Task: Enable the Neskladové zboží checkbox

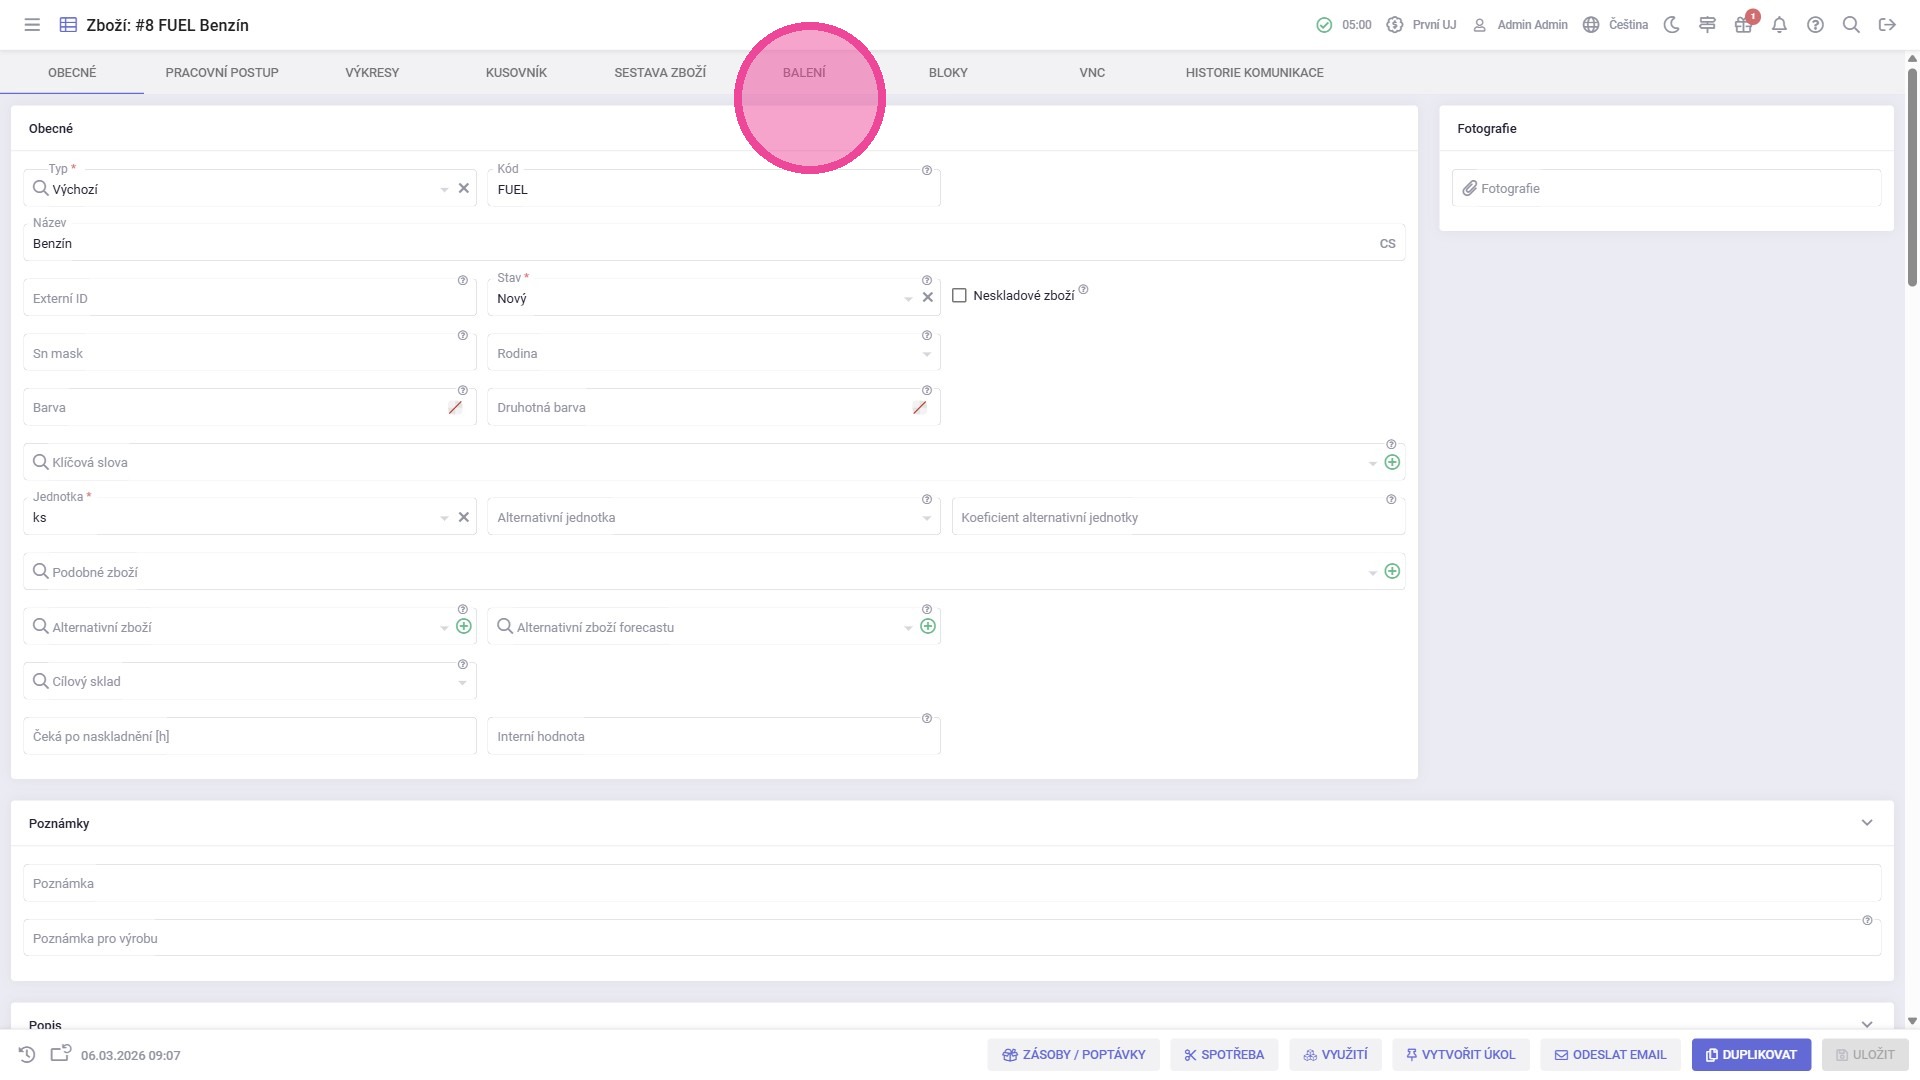Action: pos(959,295)
